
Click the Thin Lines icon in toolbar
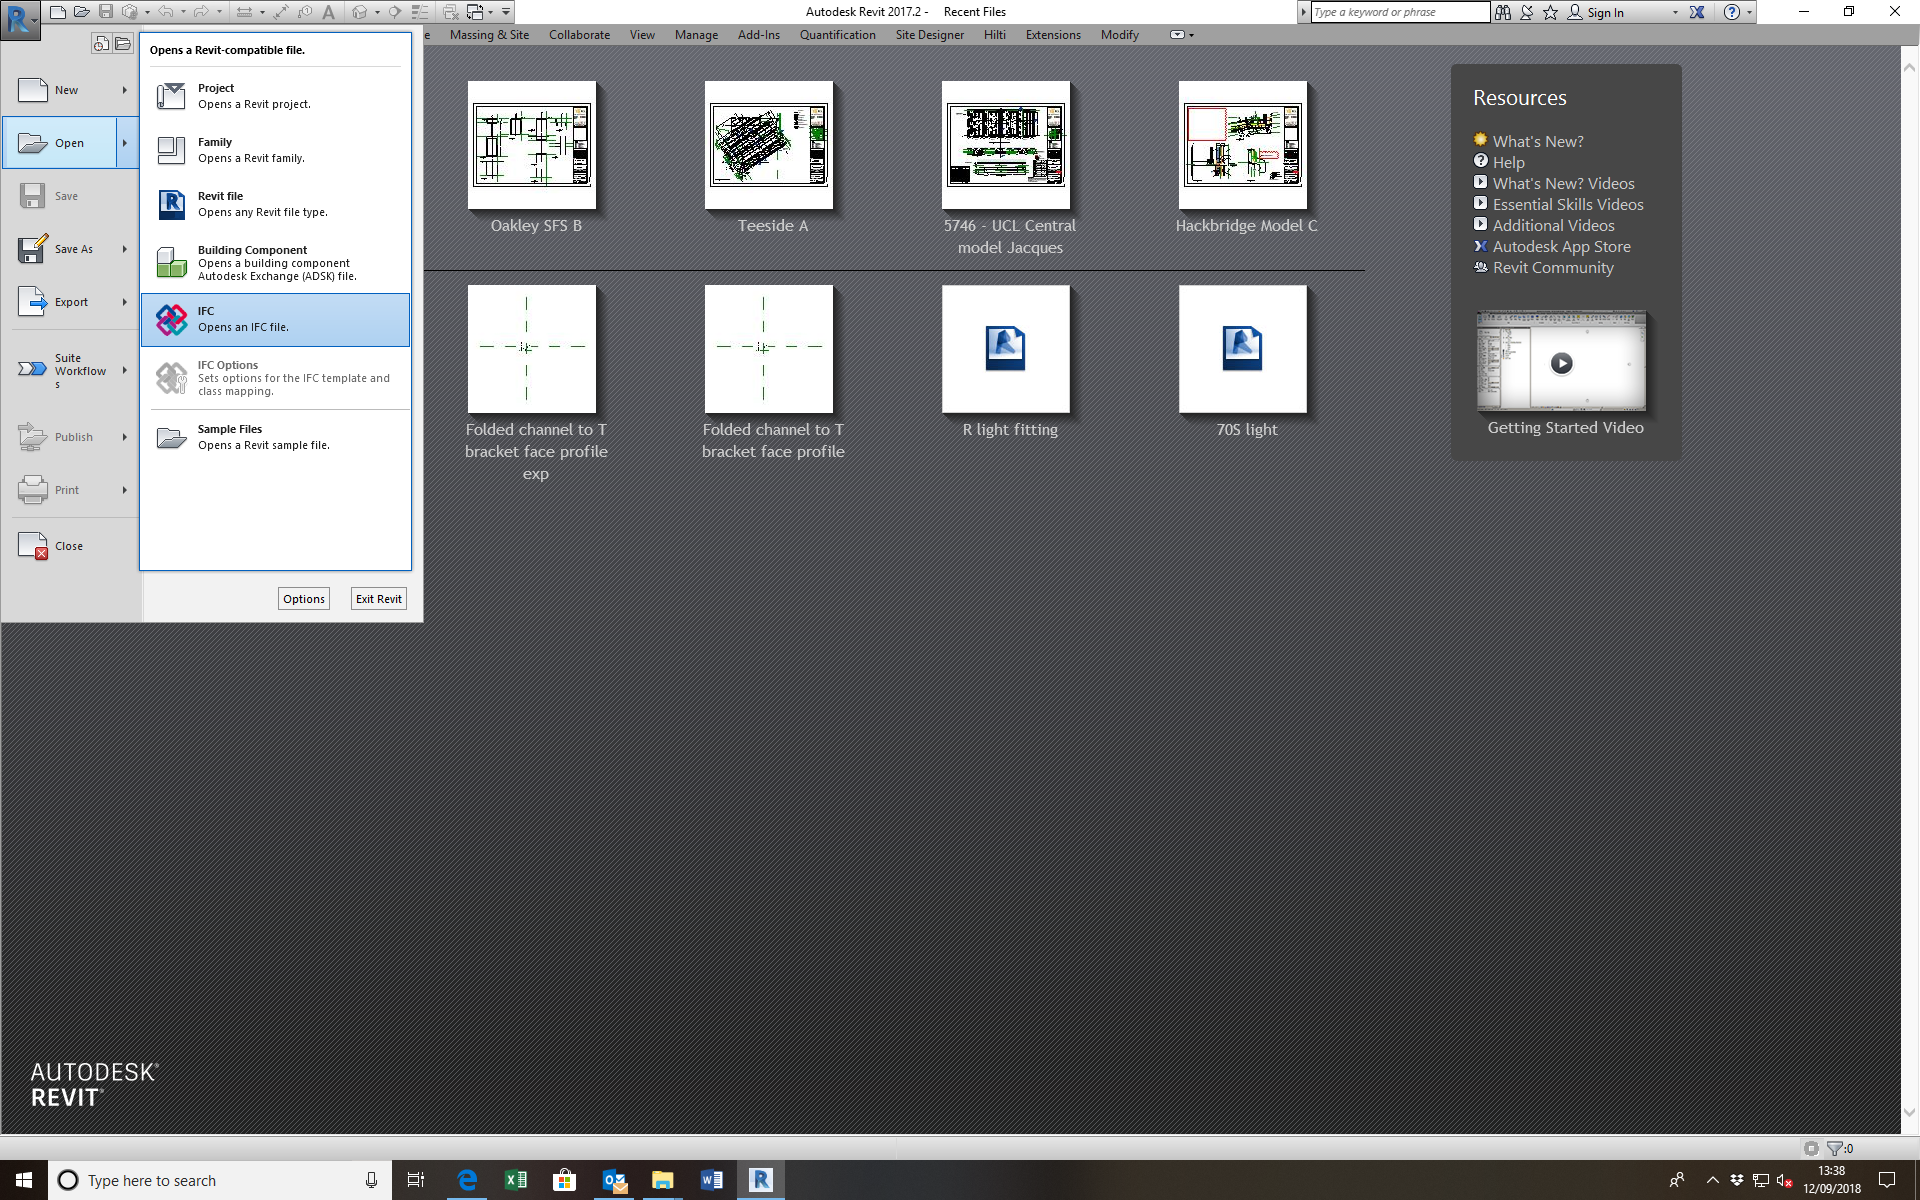[420, 12]
